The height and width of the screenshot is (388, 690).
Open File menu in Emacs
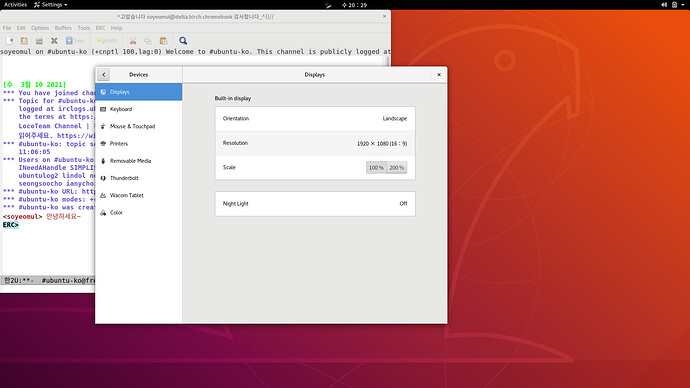tap(7, 28)
